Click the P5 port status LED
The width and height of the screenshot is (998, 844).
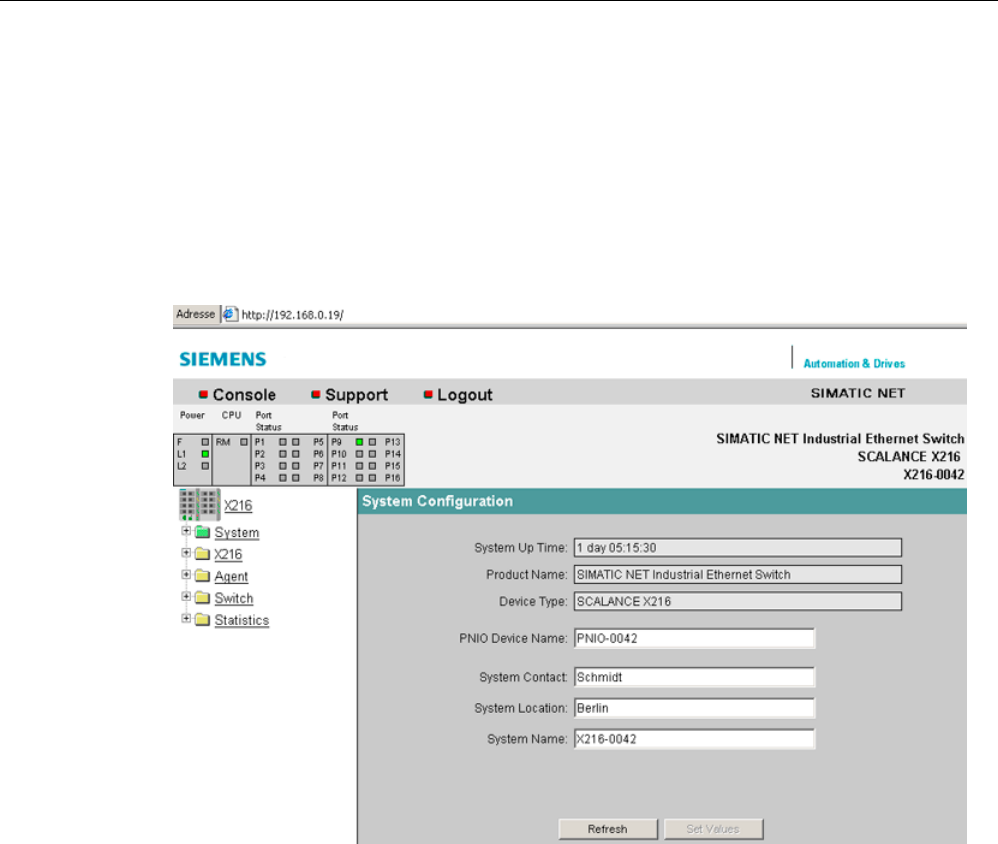(x=295, y=442)
